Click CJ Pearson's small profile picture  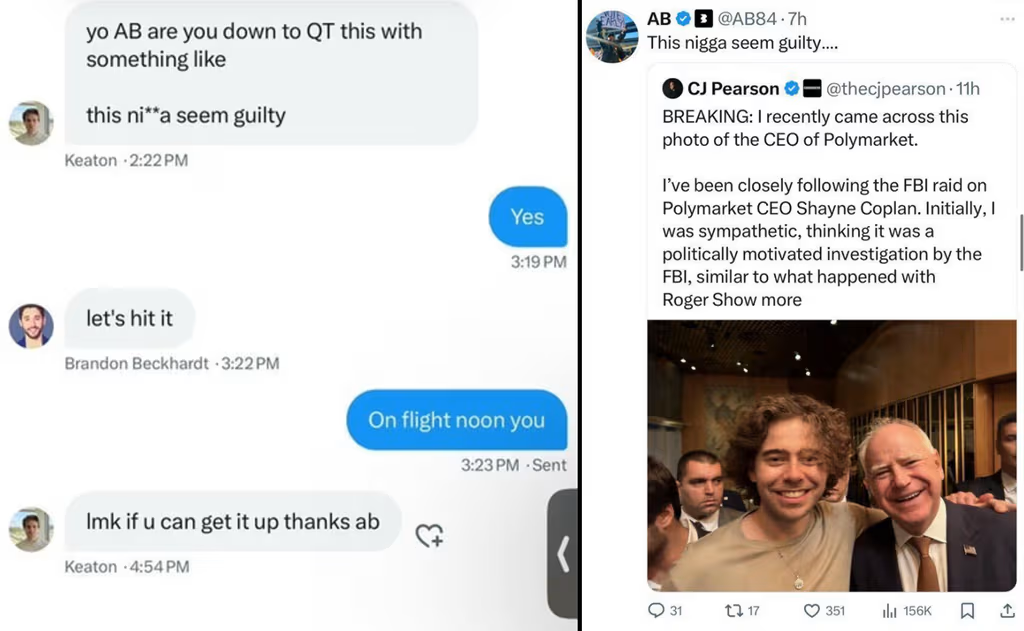pyautogui.click(x=672, y=88)
